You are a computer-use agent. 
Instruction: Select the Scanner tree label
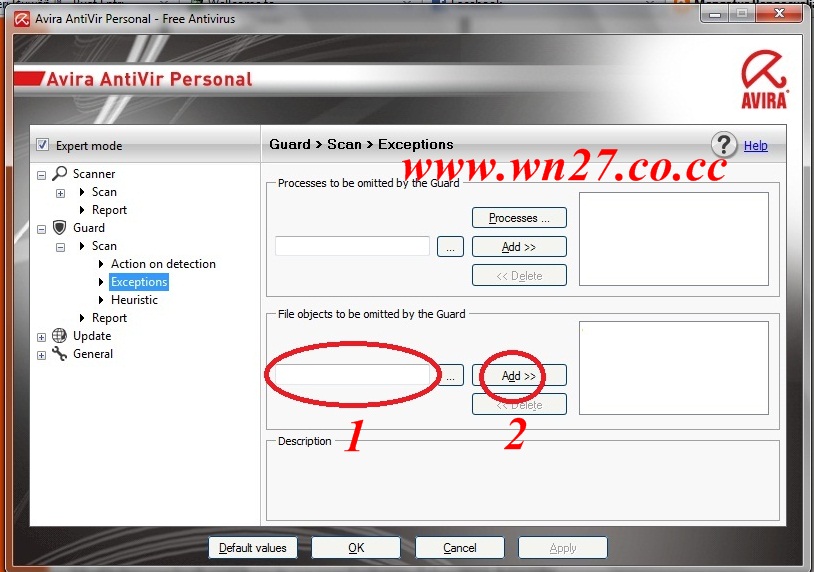94,173
